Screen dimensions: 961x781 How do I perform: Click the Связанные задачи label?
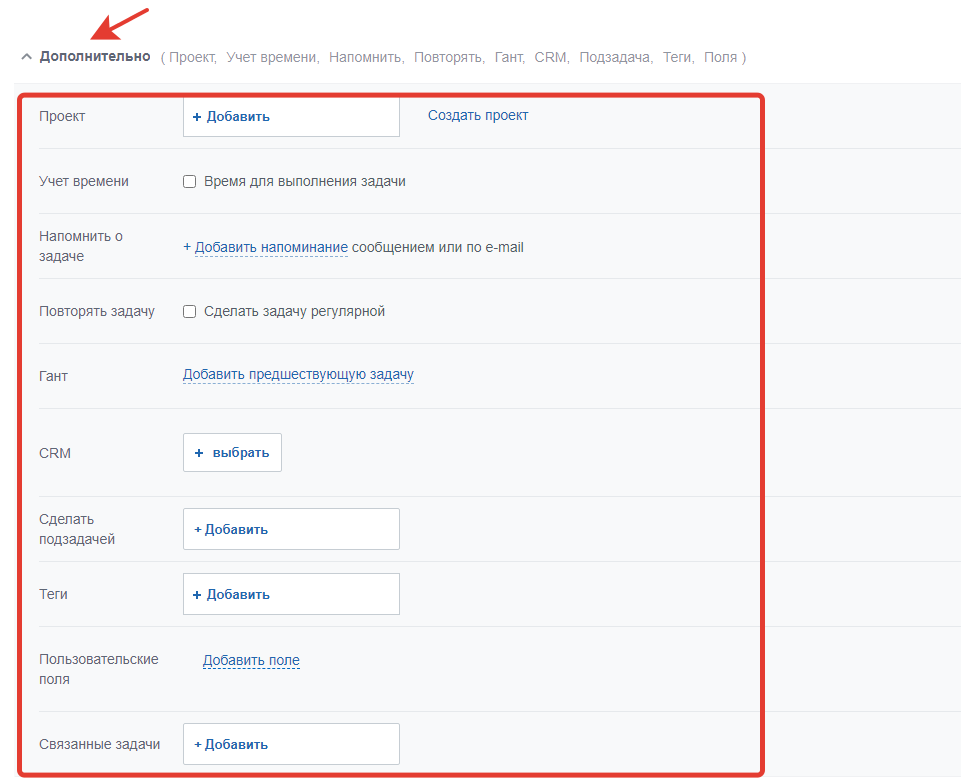pyautogui.click(x=99, y=744)
